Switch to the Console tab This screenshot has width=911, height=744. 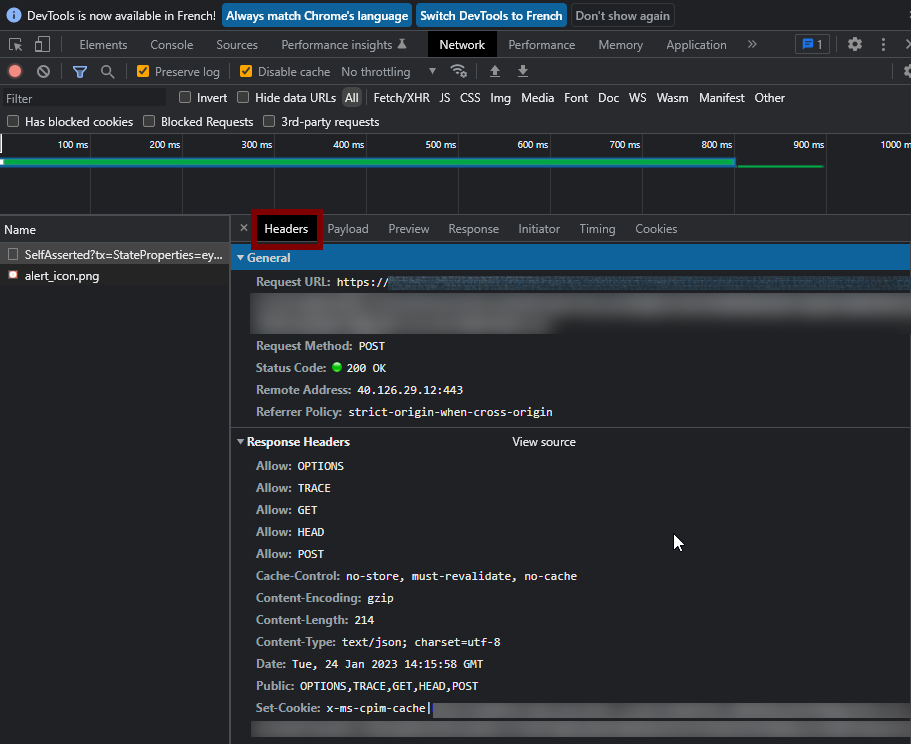[x=171, y=45]
